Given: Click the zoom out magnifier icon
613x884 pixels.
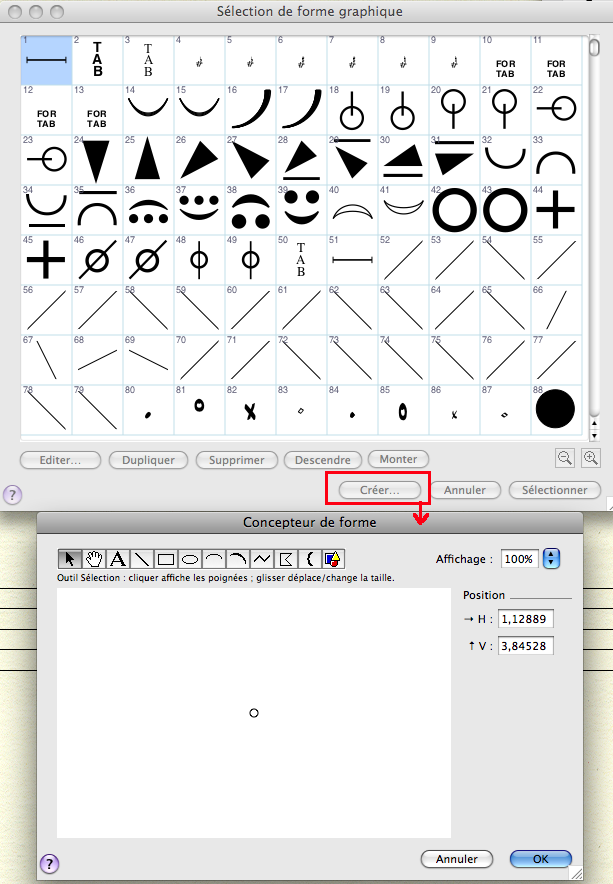Looking at the screenshot, I should (x=565, y=457).
